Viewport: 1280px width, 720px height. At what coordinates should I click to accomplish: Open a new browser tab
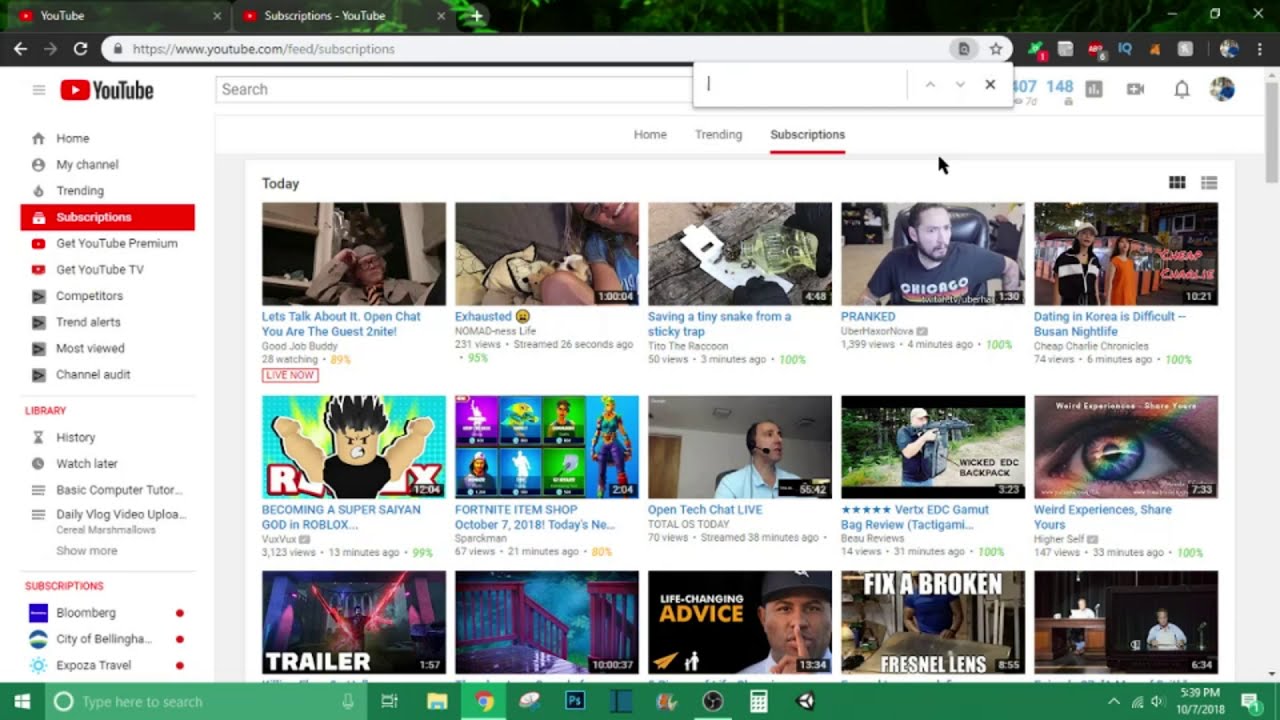(477, 16)
